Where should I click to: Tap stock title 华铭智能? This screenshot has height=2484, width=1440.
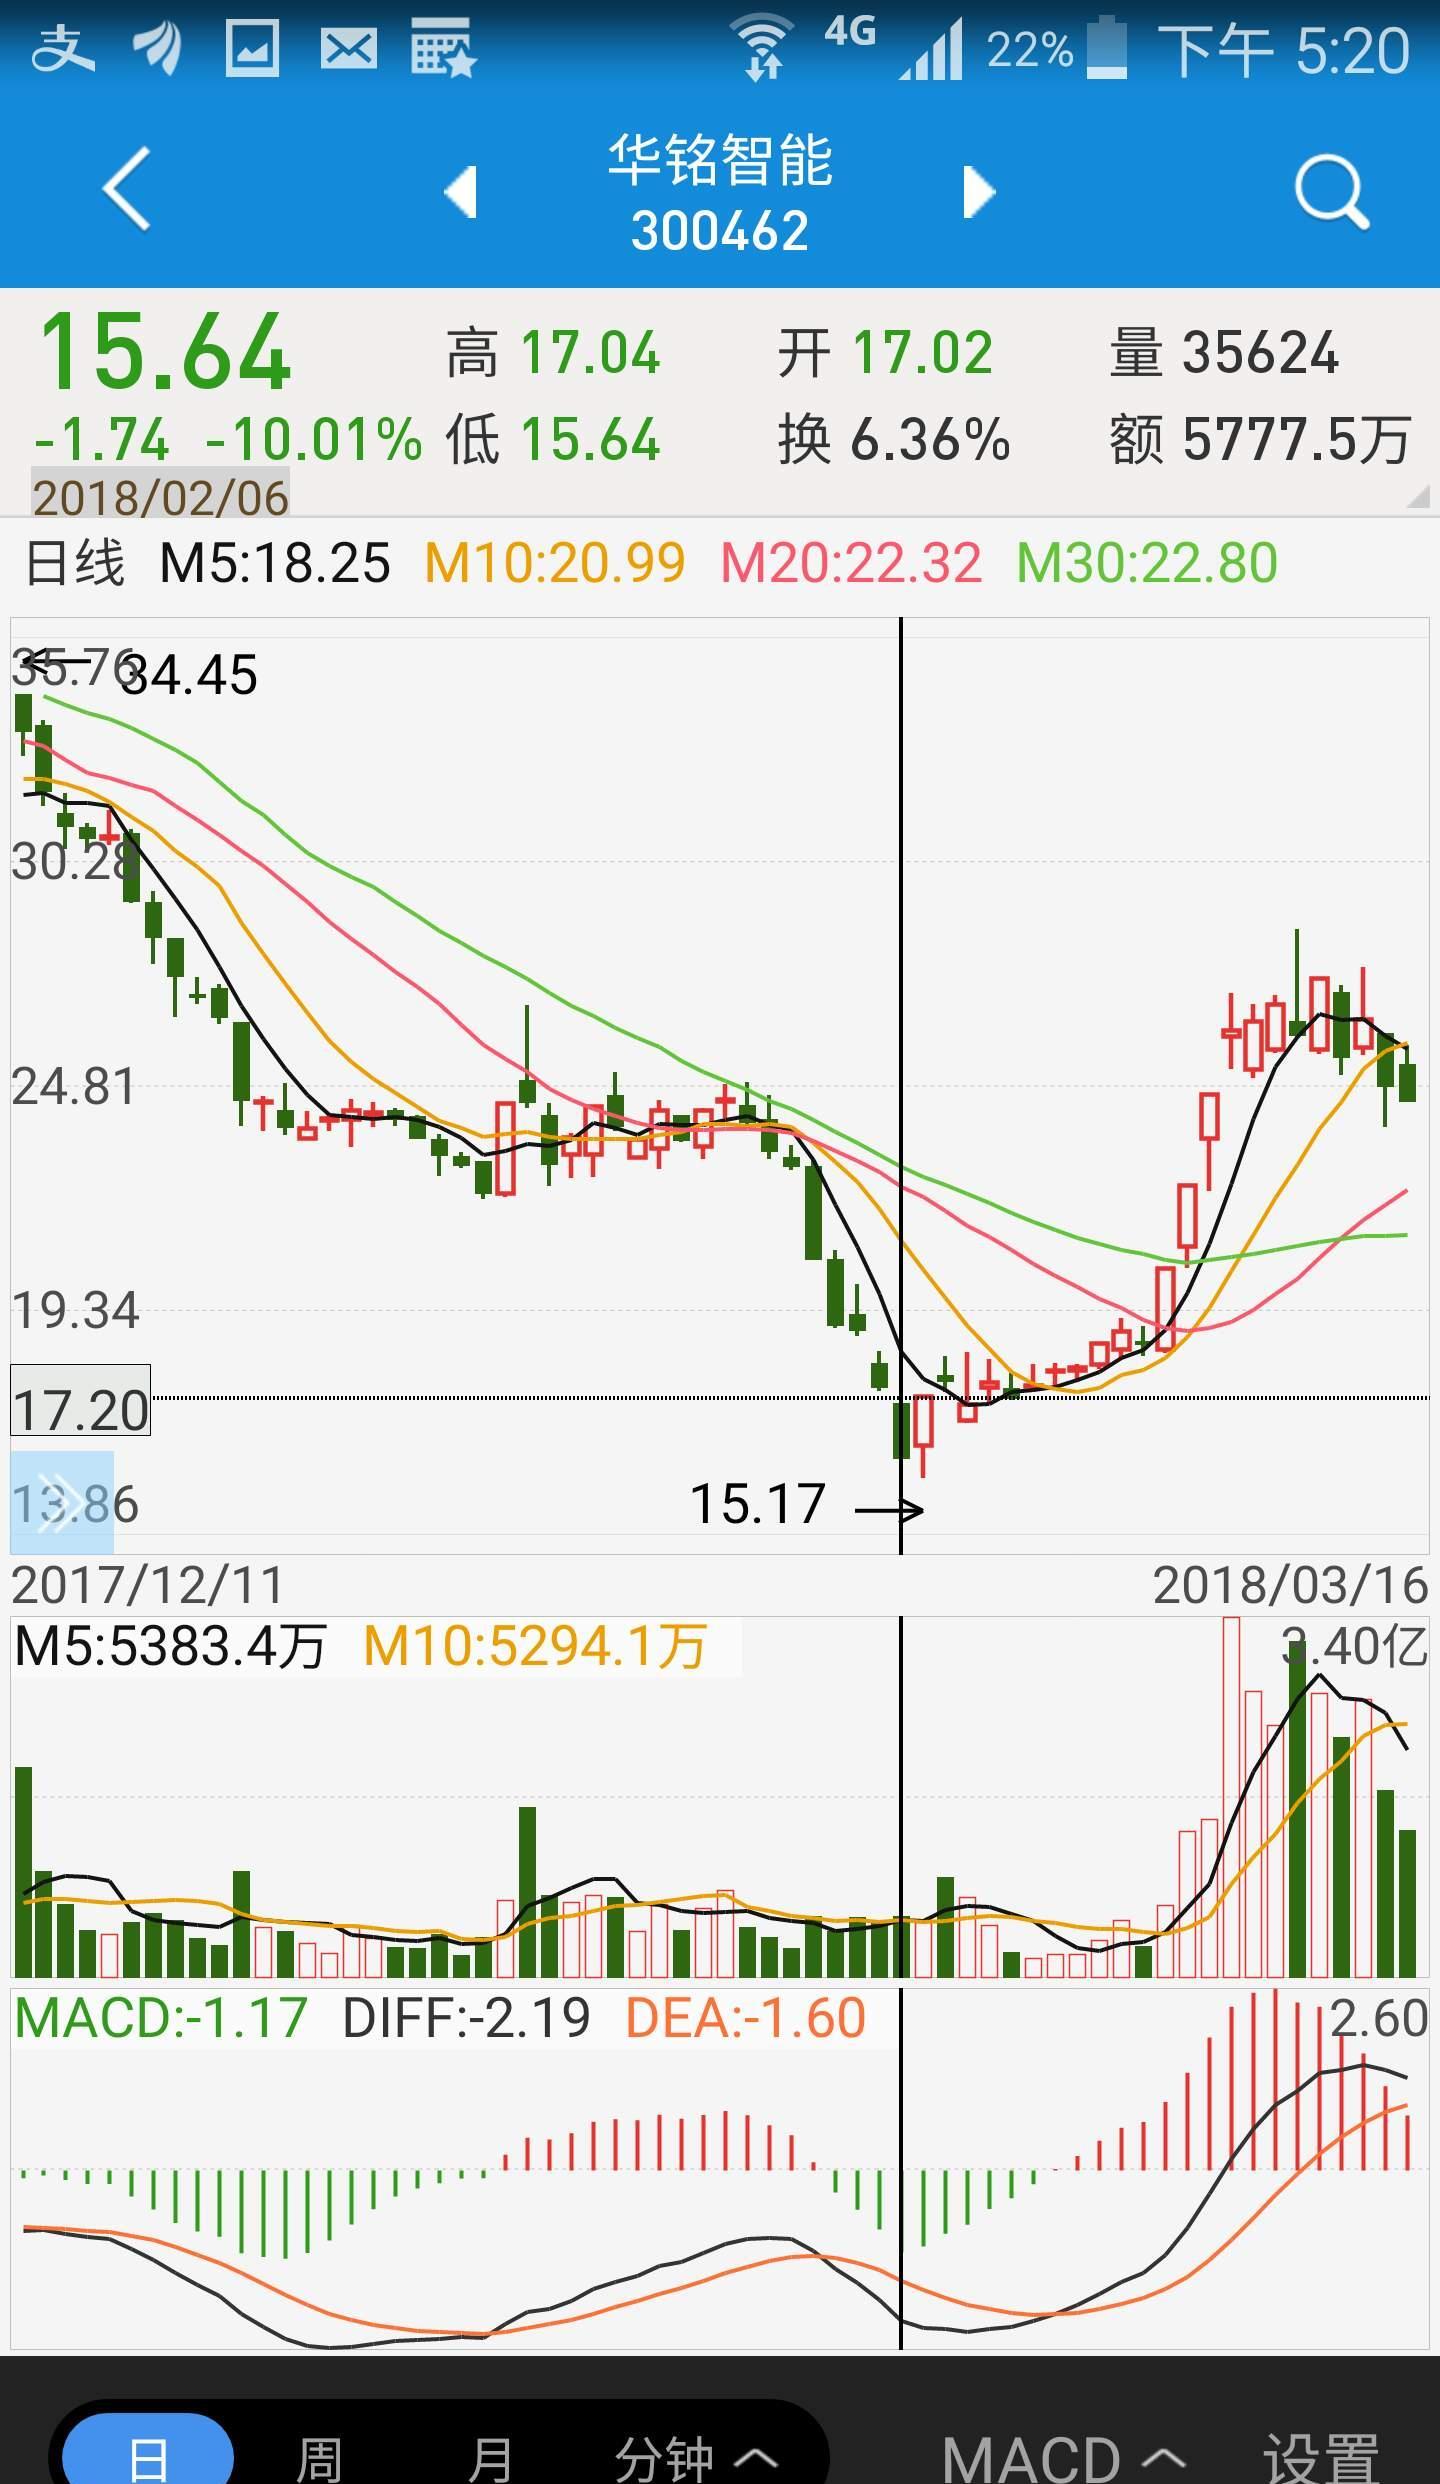click(720, 160)
